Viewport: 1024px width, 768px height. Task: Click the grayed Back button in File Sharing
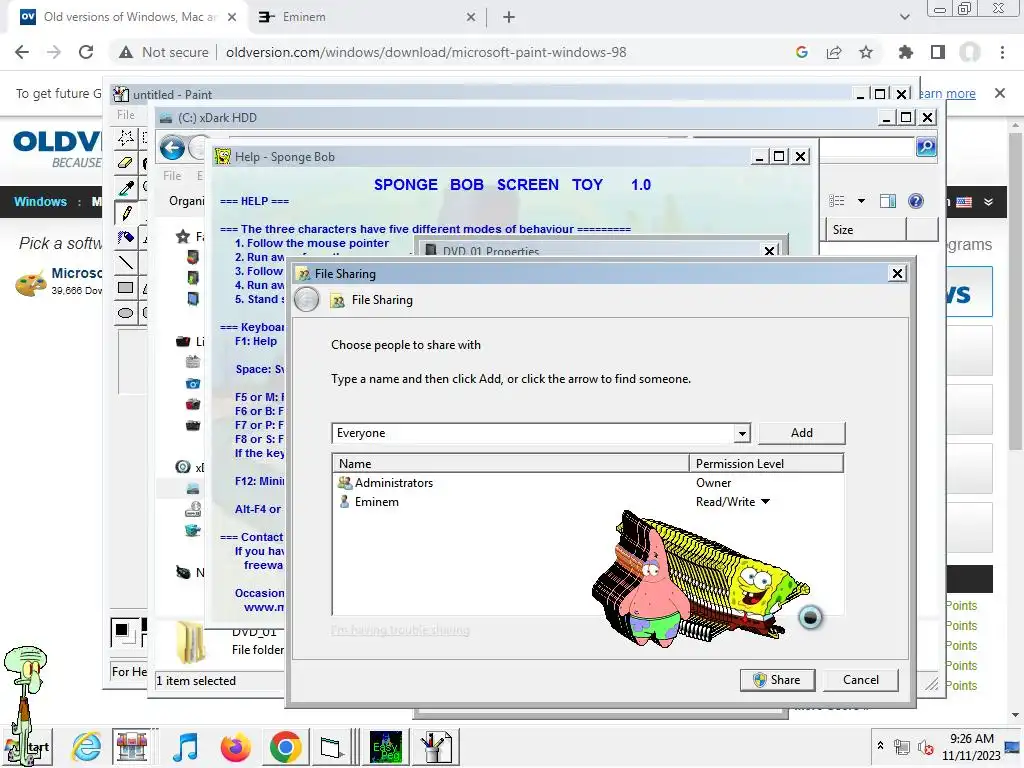[307, 300]
